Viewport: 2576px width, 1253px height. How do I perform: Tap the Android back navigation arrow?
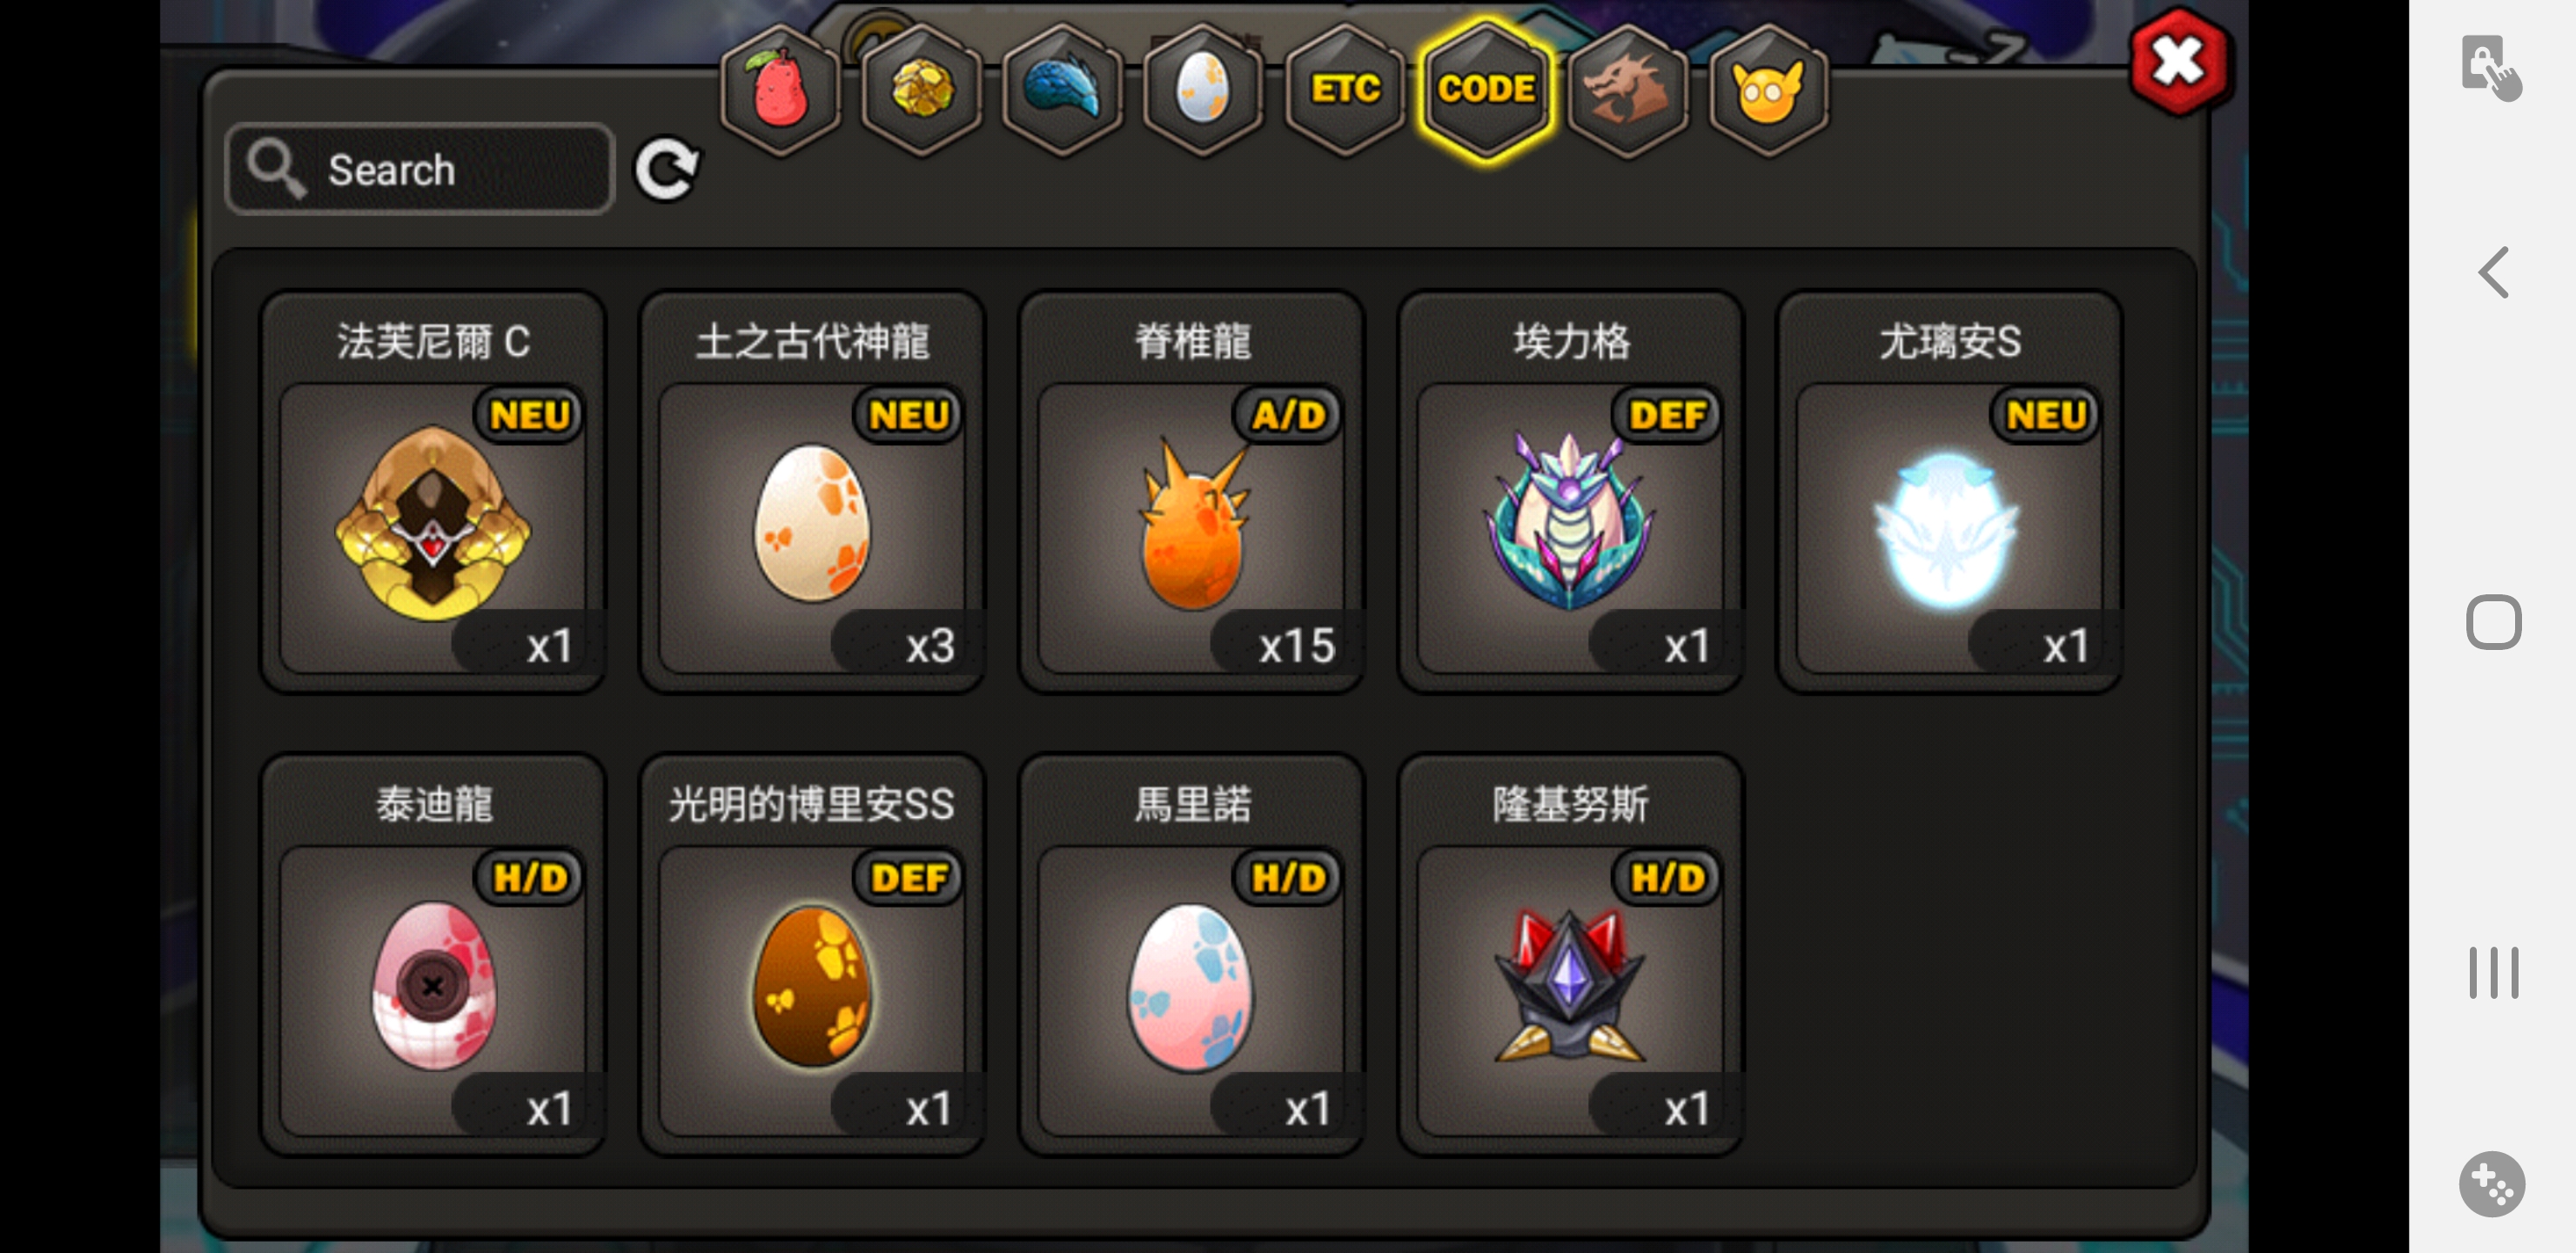[x=2493, y=272]
